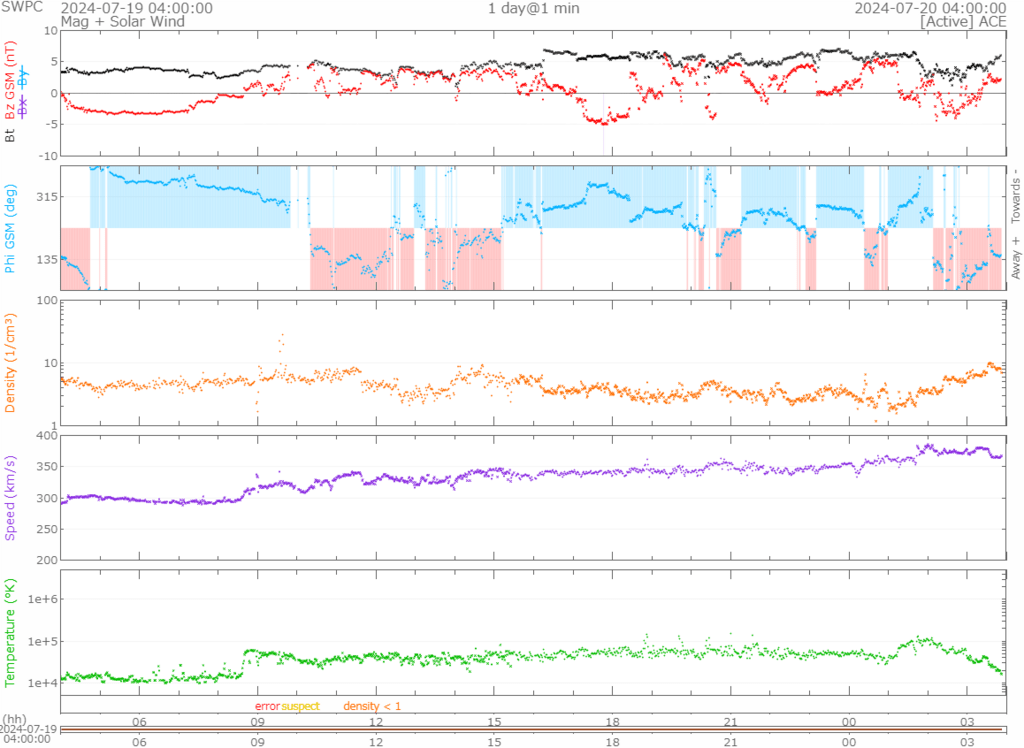Click the timeline range bar at bottom
Screen dimensions: 1024x748
tap(532, 729)
